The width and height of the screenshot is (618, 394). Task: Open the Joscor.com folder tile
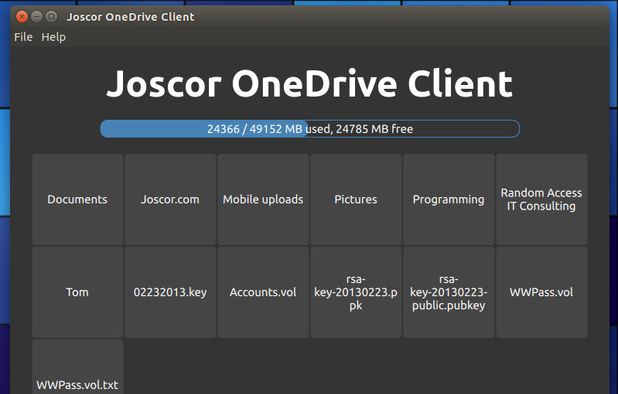point(170,199)
